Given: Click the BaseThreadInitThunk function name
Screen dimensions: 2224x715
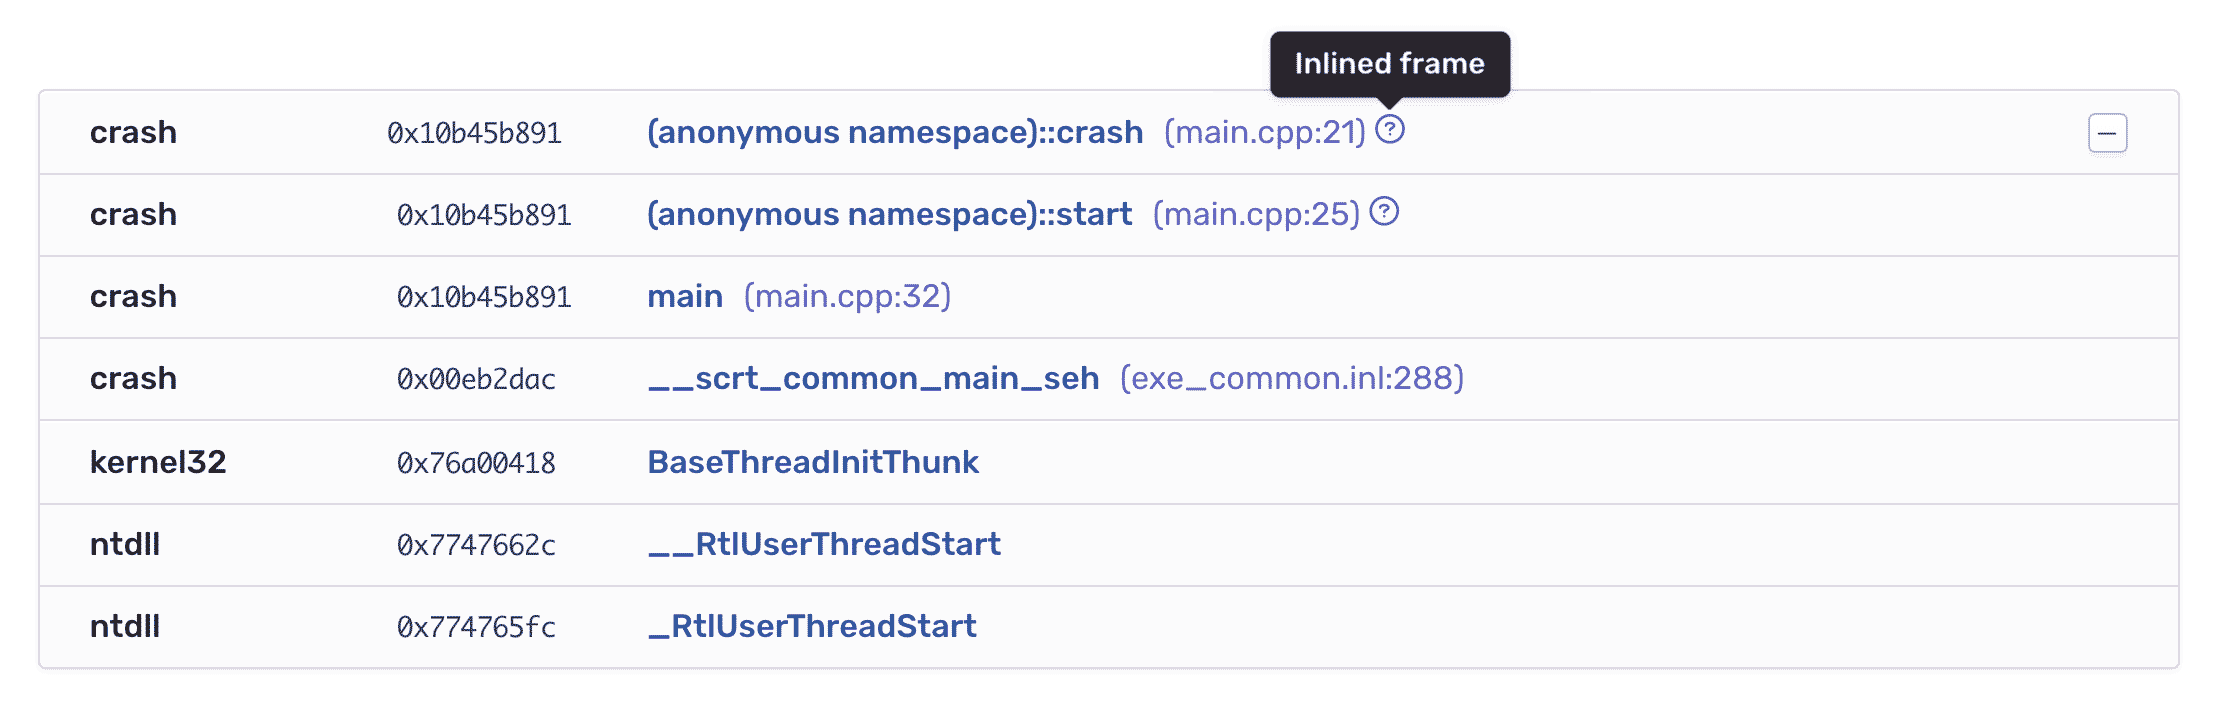Looking at the screenshot, I should (x=813, y=462).
